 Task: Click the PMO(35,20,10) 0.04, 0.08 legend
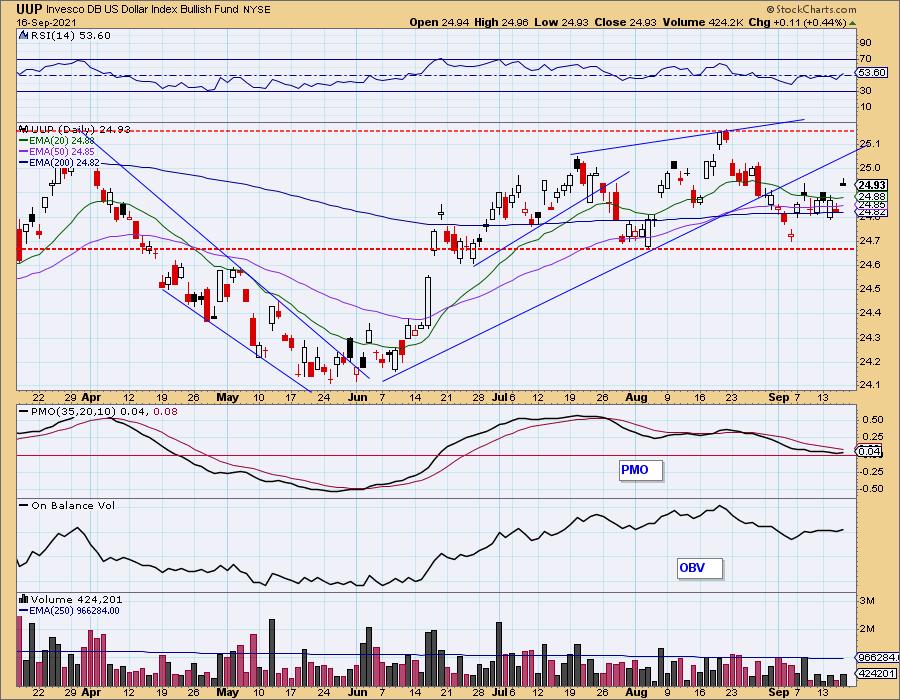click(x=98, y=412)
